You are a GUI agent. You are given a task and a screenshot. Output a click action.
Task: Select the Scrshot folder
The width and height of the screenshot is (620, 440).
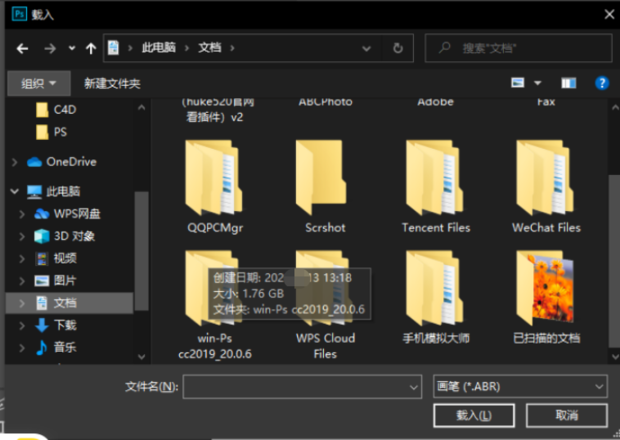coord(325,187)
